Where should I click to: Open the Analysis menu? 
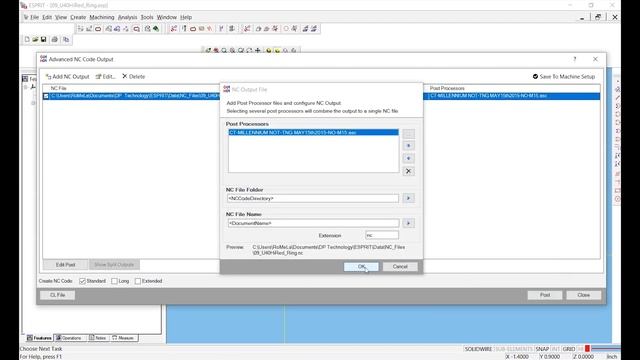point(127,17)
